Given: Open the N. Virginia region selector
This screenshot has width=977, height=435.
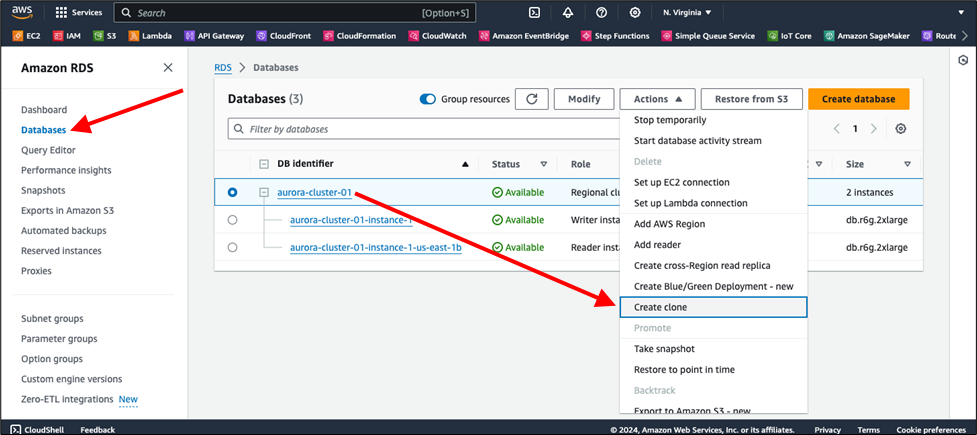Looking at the screenshot, I should point(687,12).
